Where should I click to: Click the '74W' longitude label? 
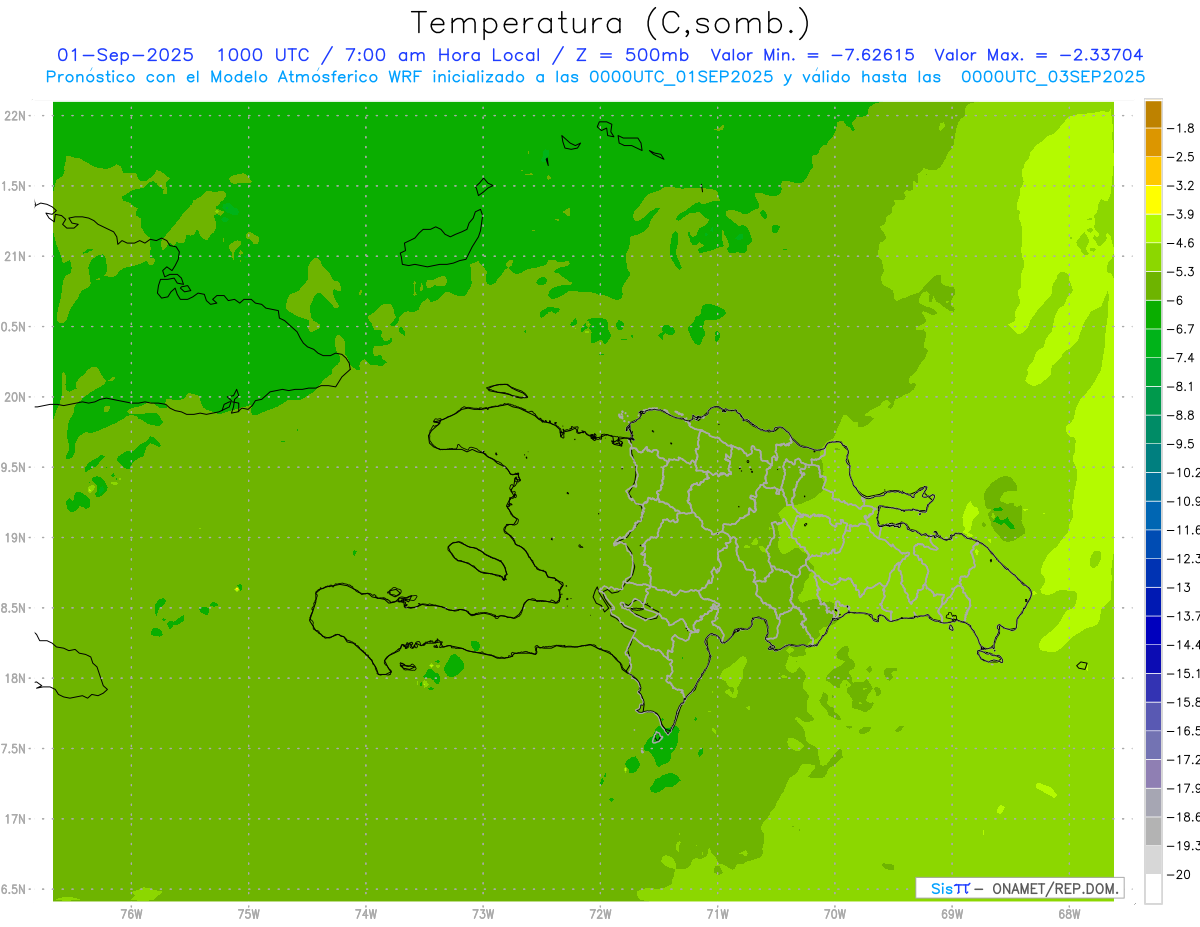[366, 913]
